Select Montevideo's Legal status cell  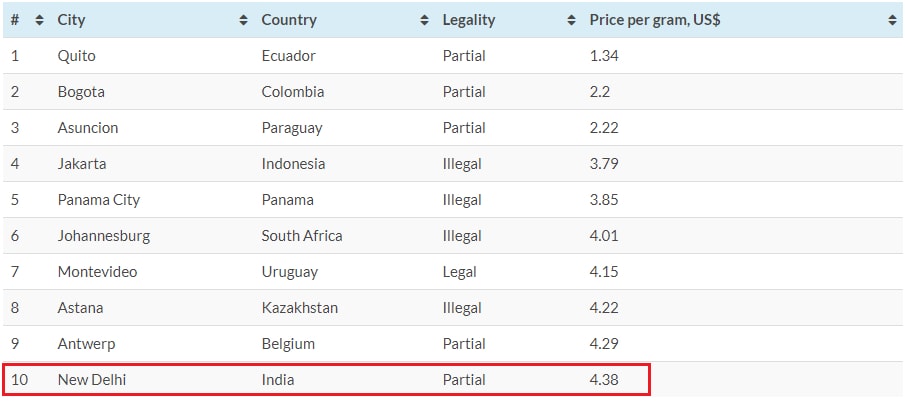[459, 272]
